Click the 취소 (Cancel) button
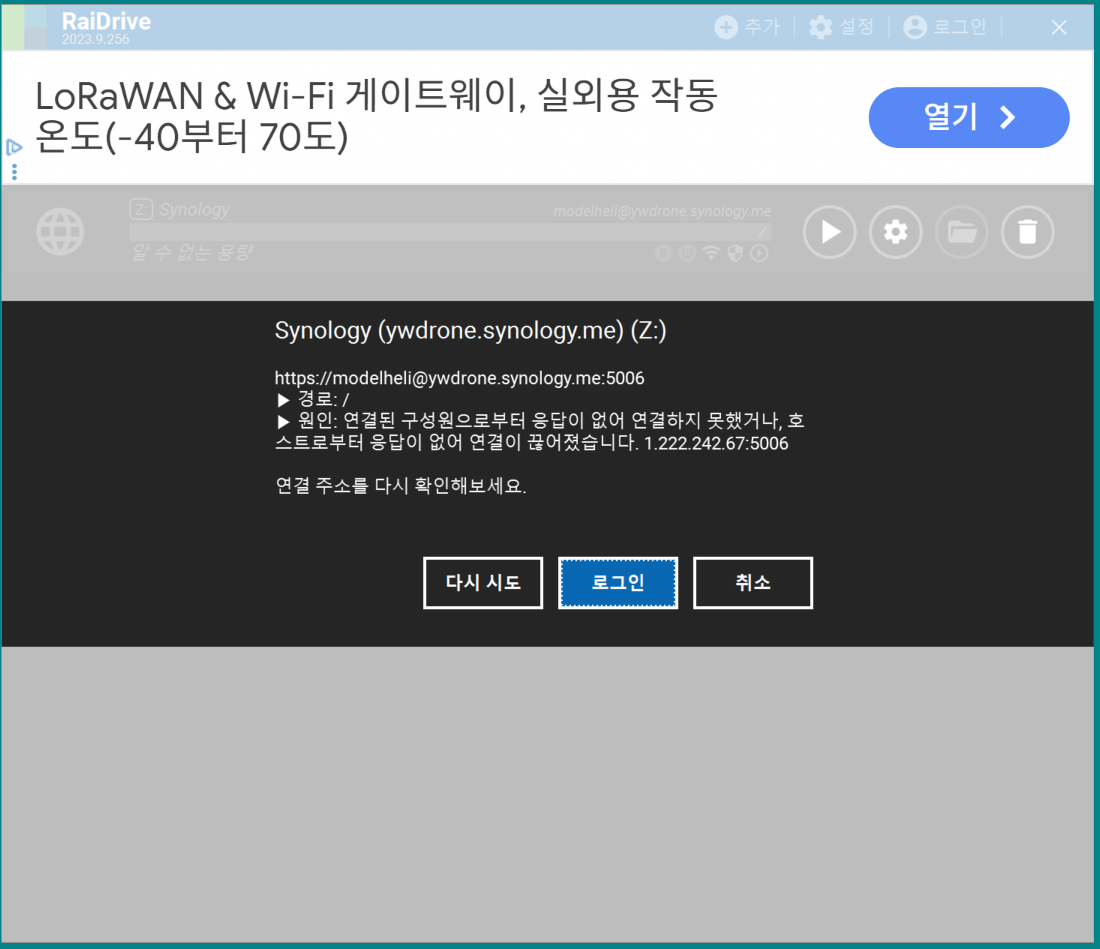Image resolution: width=1100 pixels, height=949 pixels. point(753,583)
